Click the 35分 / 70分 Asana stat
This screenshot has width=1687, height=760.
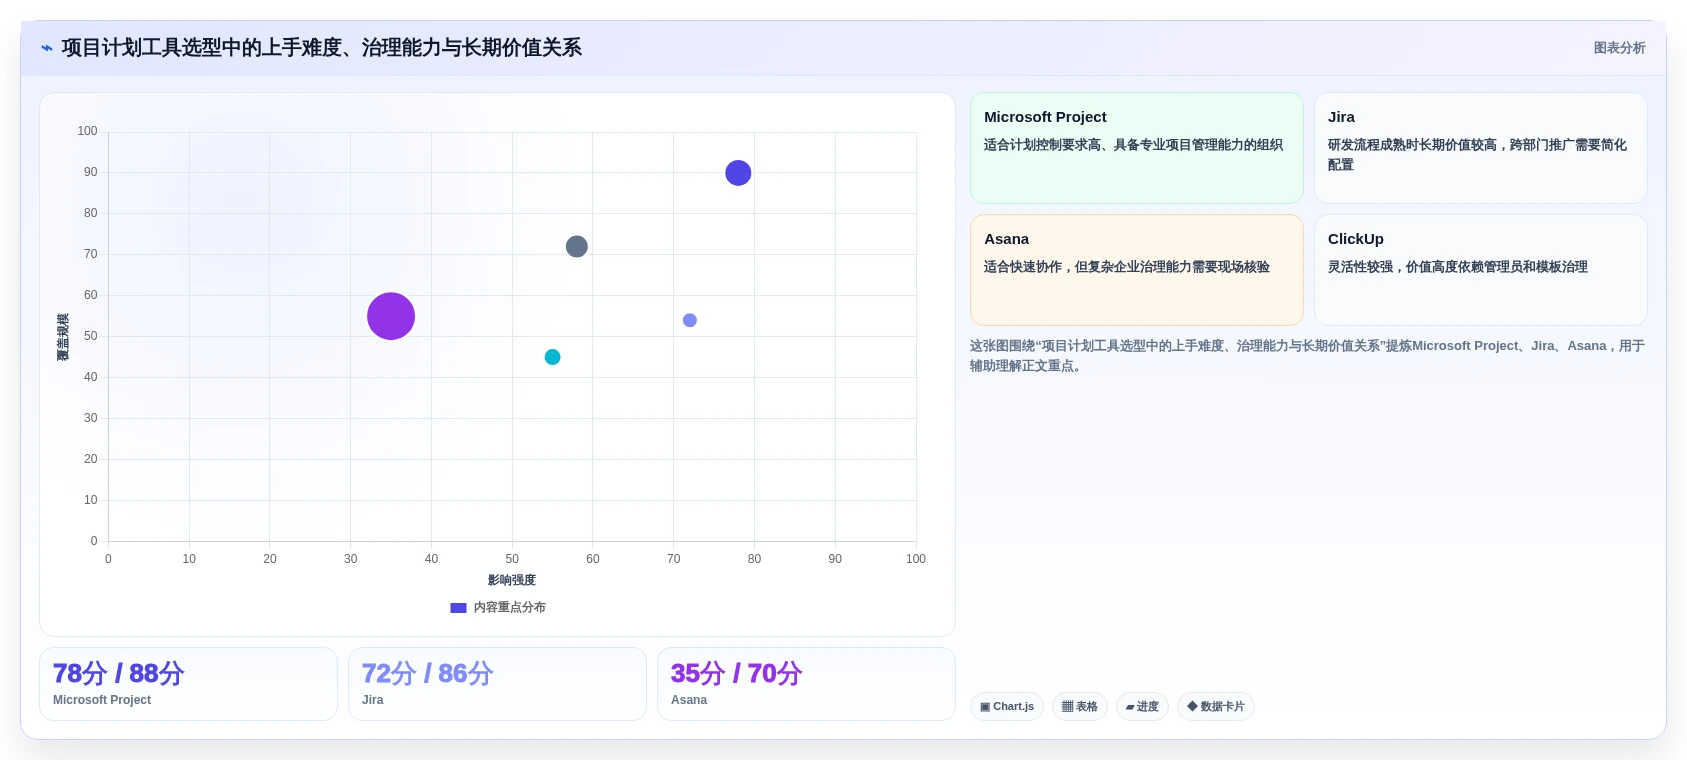806,684
